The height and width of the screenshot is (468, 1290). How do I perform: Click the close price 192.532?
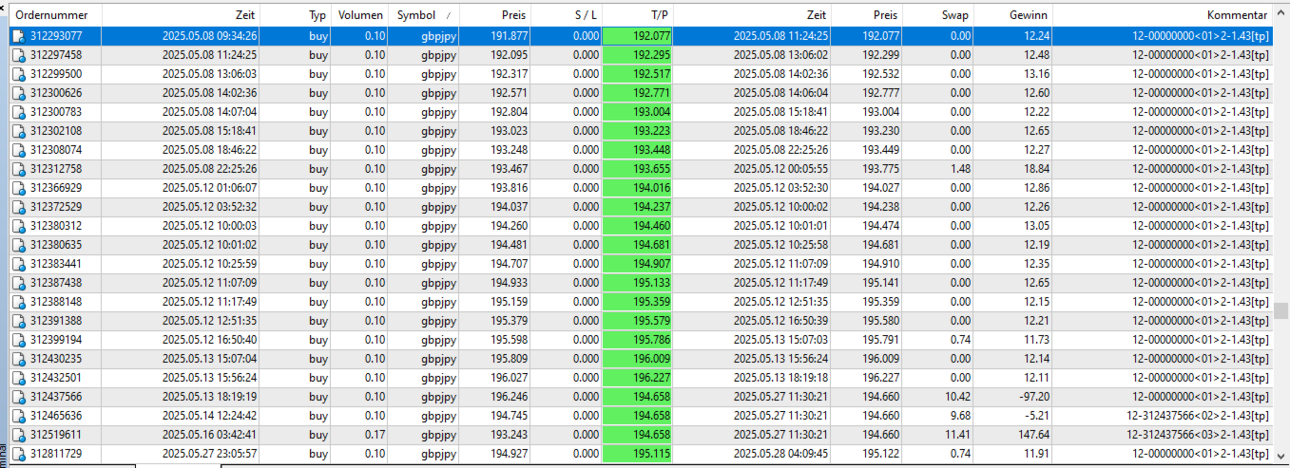tap(880, 73)
